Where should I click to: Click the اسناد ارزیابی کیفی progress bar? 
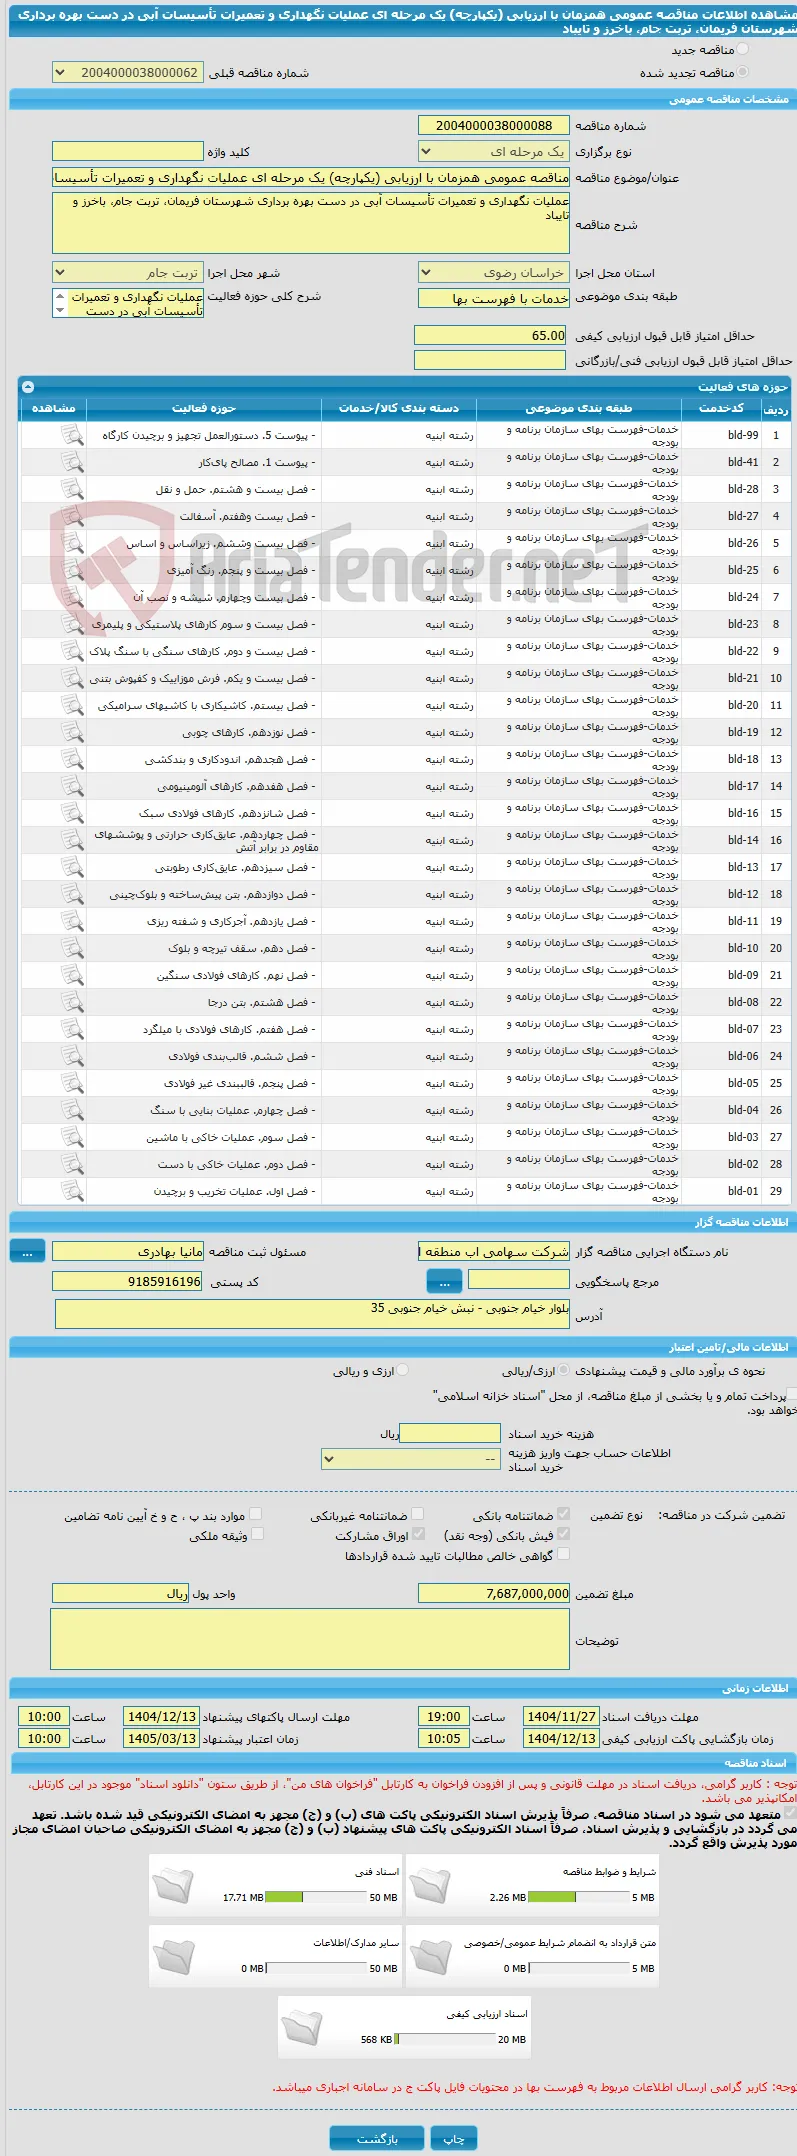(444, 2039)
